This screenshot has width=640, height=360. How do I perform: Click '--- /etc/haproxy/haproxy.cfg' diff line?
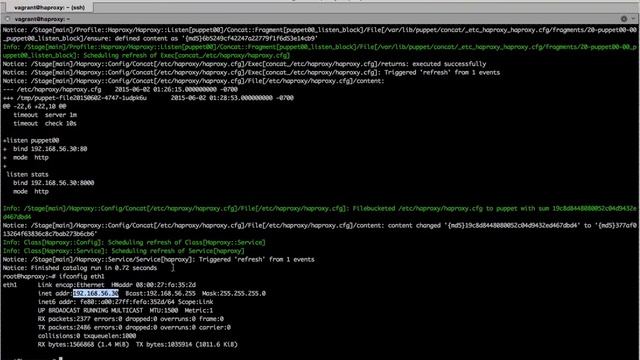(x=120, y=89)
